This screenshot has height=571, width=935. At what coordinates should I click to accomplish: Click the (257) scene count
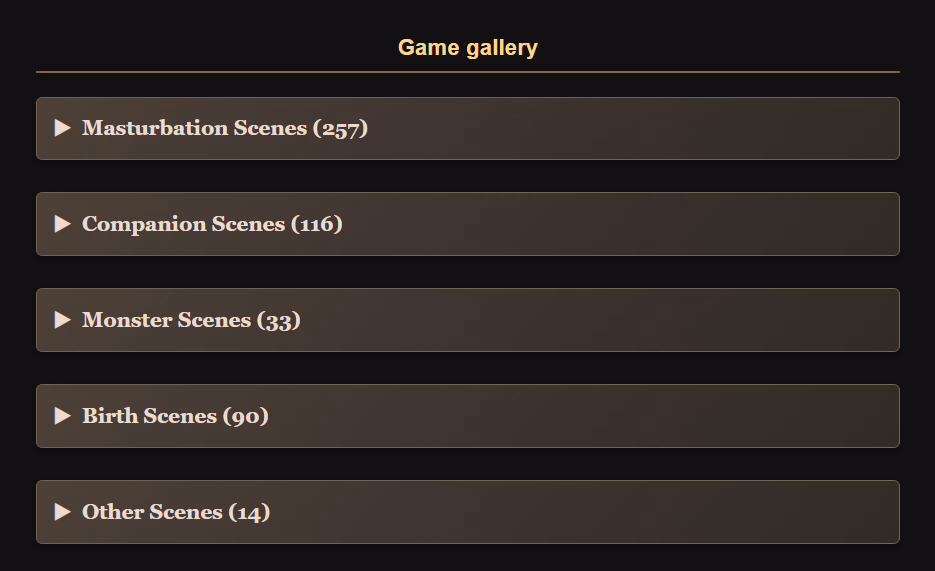[340, 128]
